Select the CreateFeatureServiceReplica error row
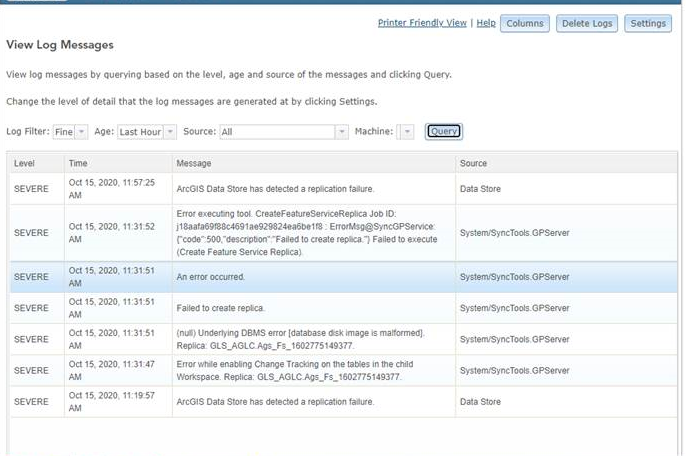 pyautogui.click(x=310, y=232)
